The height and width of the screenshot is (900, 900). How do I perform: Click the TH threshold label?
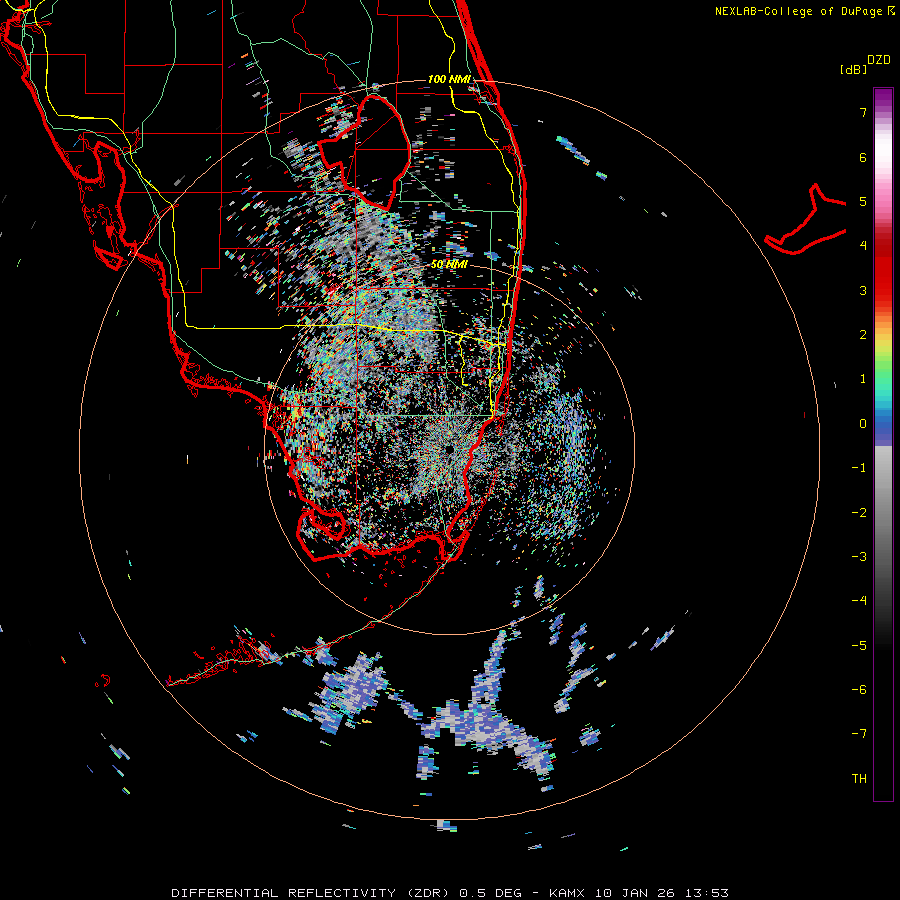point(859,779)
